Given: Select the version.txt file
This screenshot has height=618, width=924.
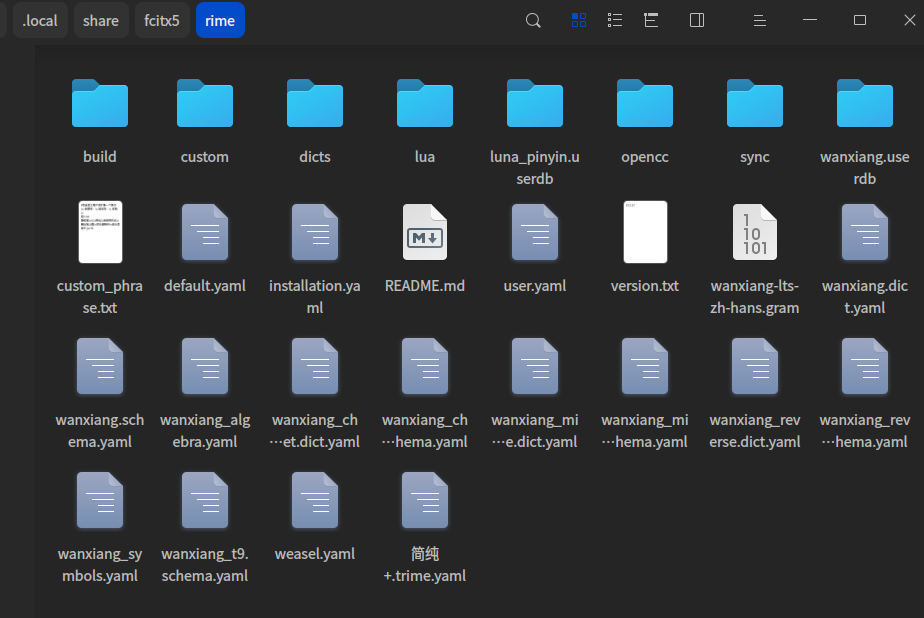Looking at the screenshot, I should [x=645, y=233].
